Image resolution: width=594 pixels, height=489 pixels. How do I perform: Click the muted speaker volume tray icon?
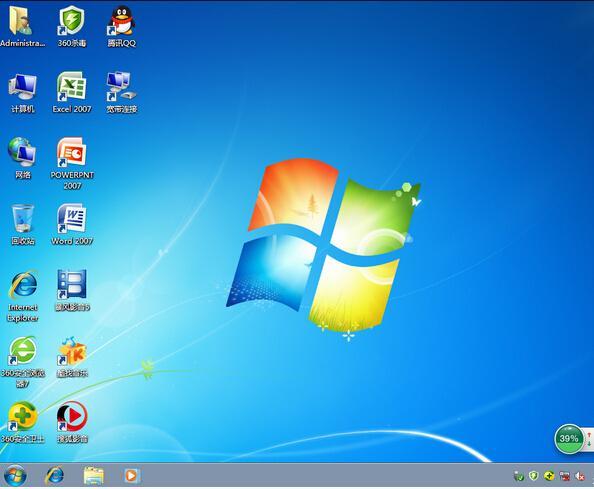point(580,476)
